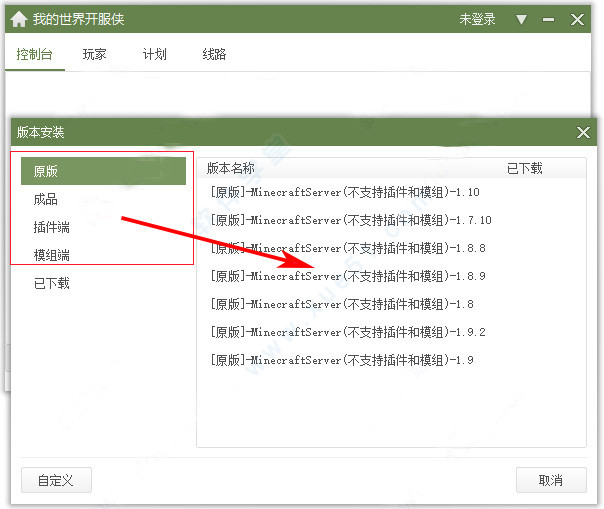
Task: Minimize the 我的世界开服侠 window
Action: pos(549,19)
